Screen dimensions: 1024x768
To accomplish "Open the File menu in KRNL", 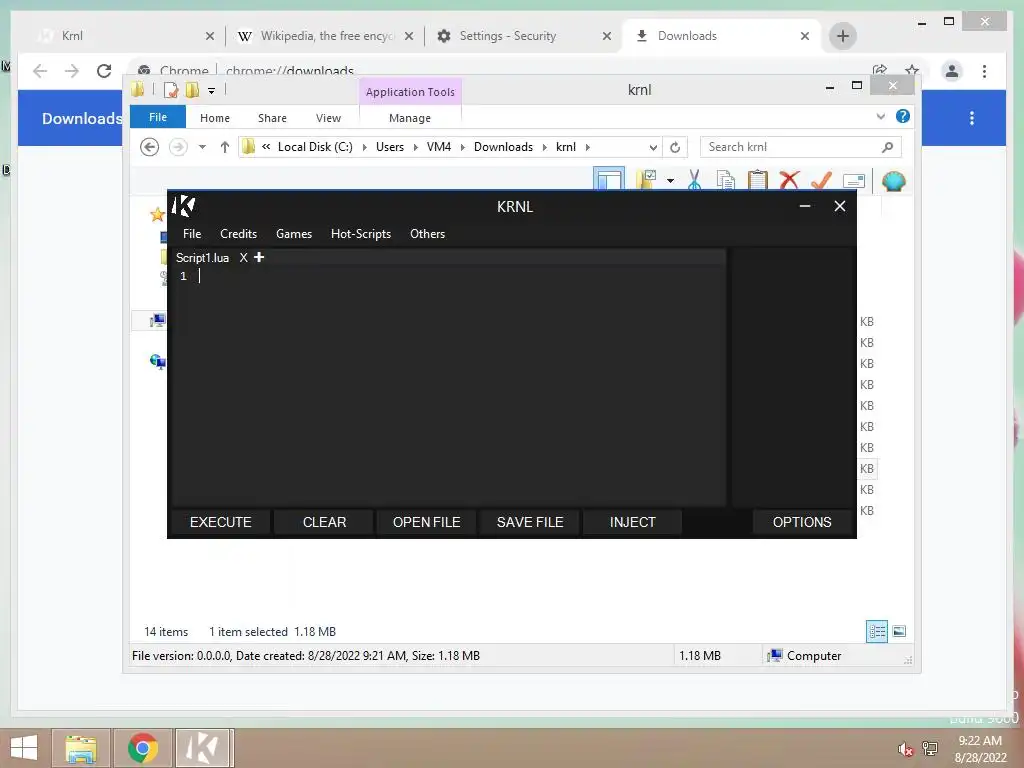I will pyautogui.click(x=192, y=234).
